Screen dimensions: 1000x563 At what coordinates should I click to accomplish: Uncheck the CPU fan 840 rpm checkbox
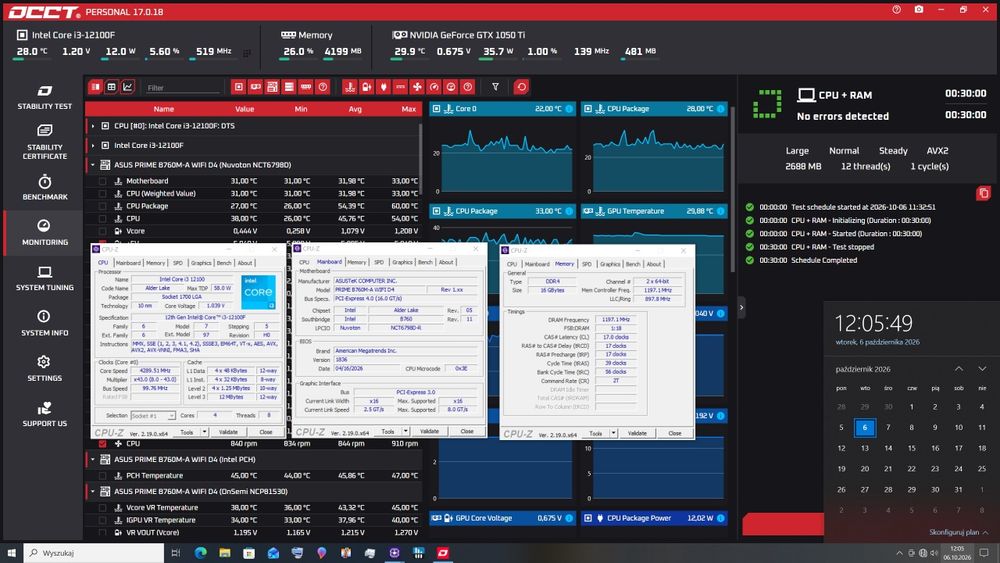[x=102, y=443]
